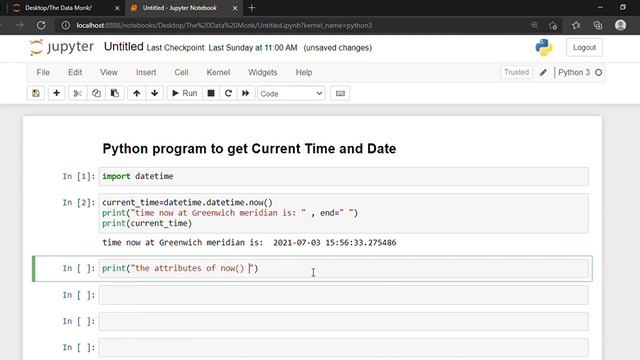Open the Cell menu
This screenshot has height=360, width=640.
(x=181, y=72)
